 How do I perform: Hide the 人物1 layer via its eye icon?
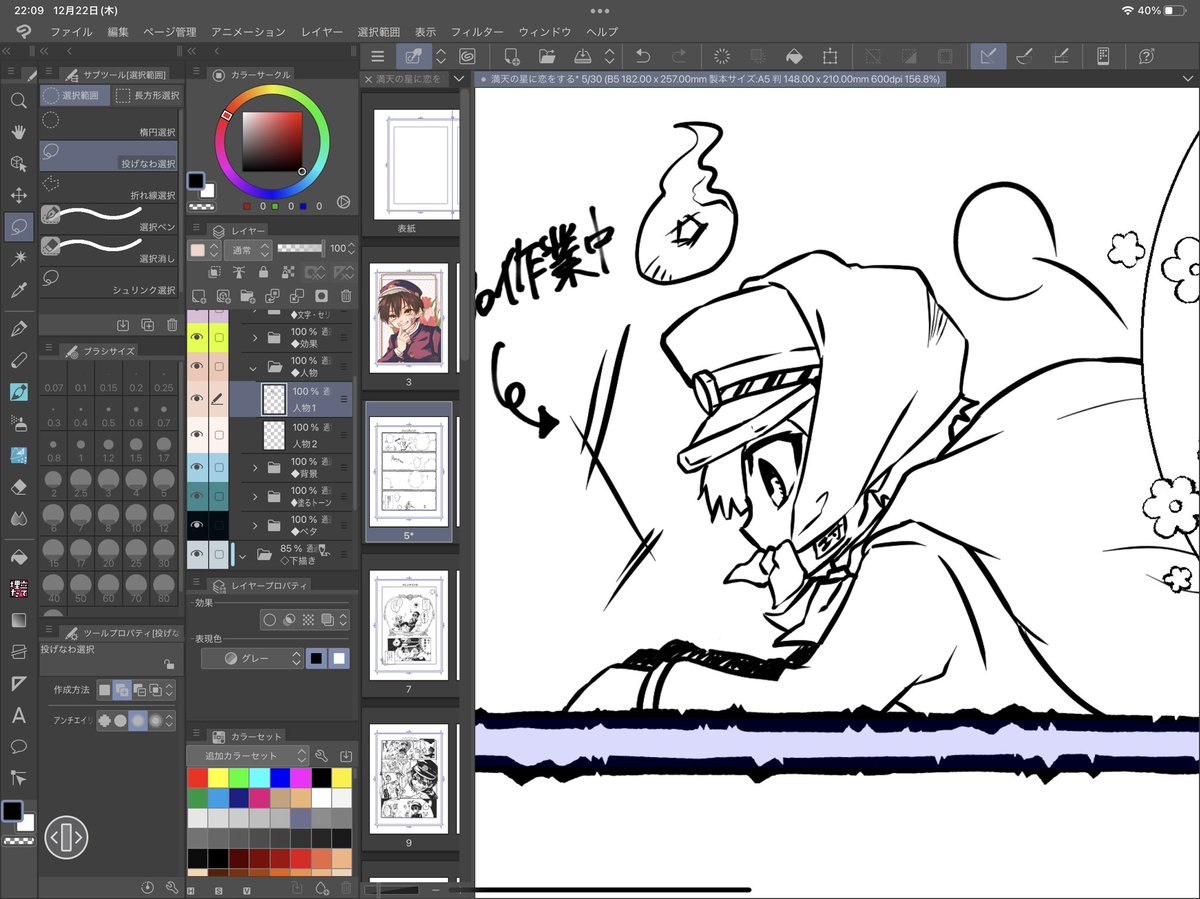(197, 399)
